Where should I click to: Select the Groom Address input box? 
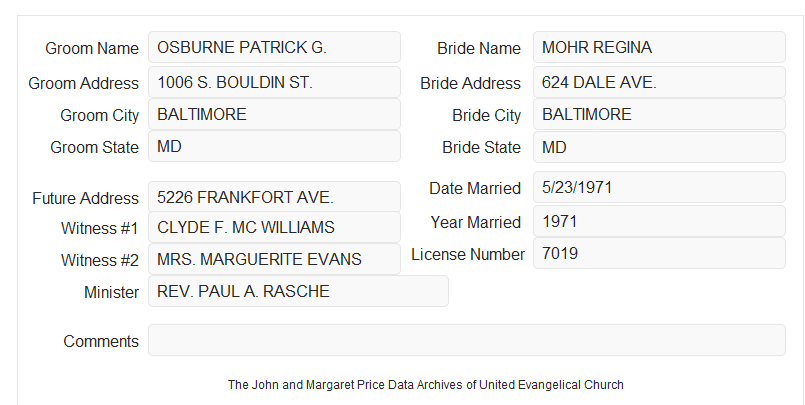[274, 82]
